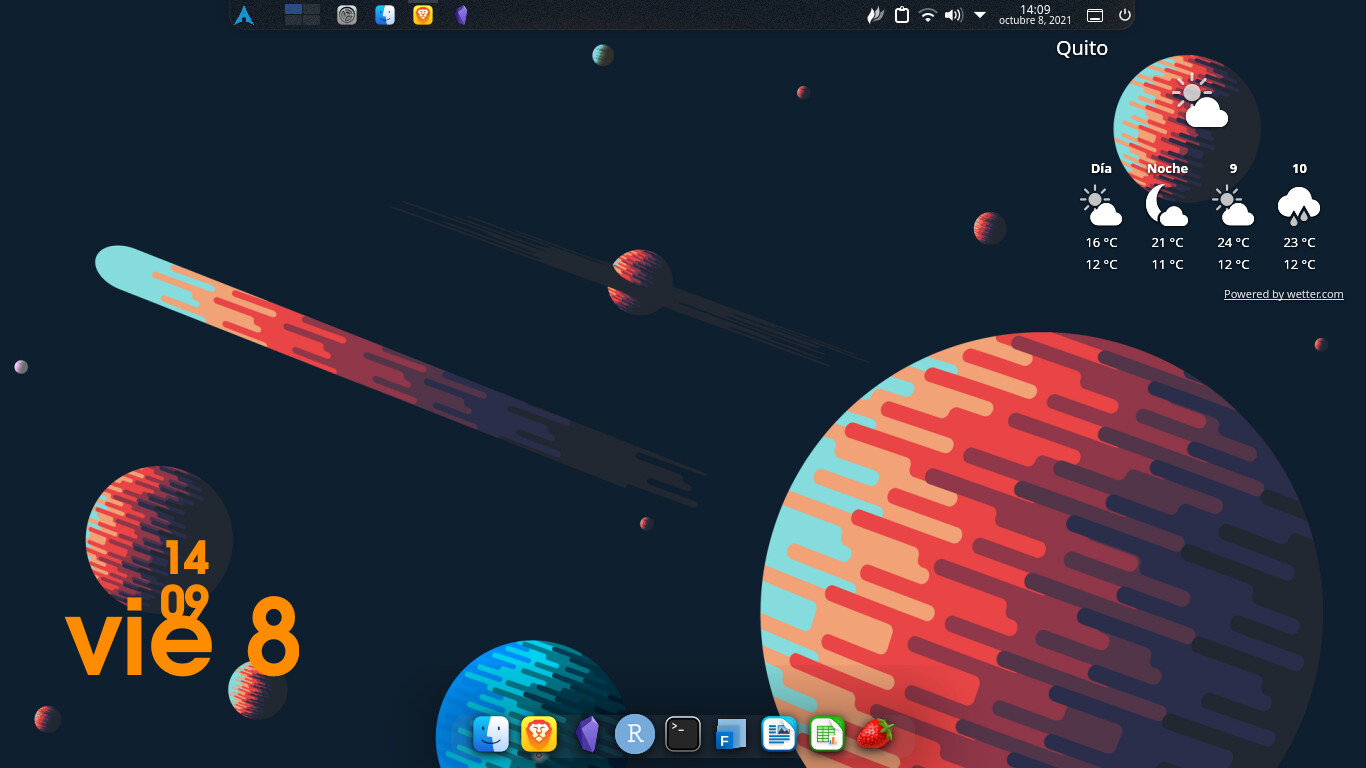Launch LibreOffice Writer from the dock
Image resolution: width=1366 pixels, height=768 pixels.
(778, 735)
